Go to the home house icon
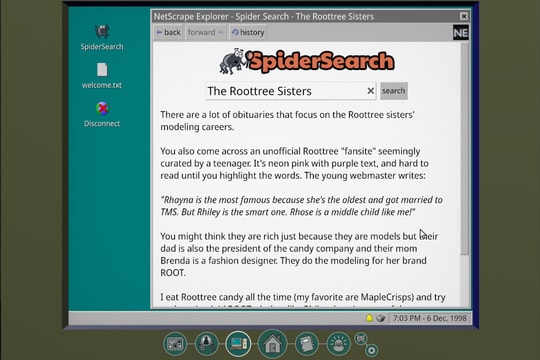 (272, 343)
